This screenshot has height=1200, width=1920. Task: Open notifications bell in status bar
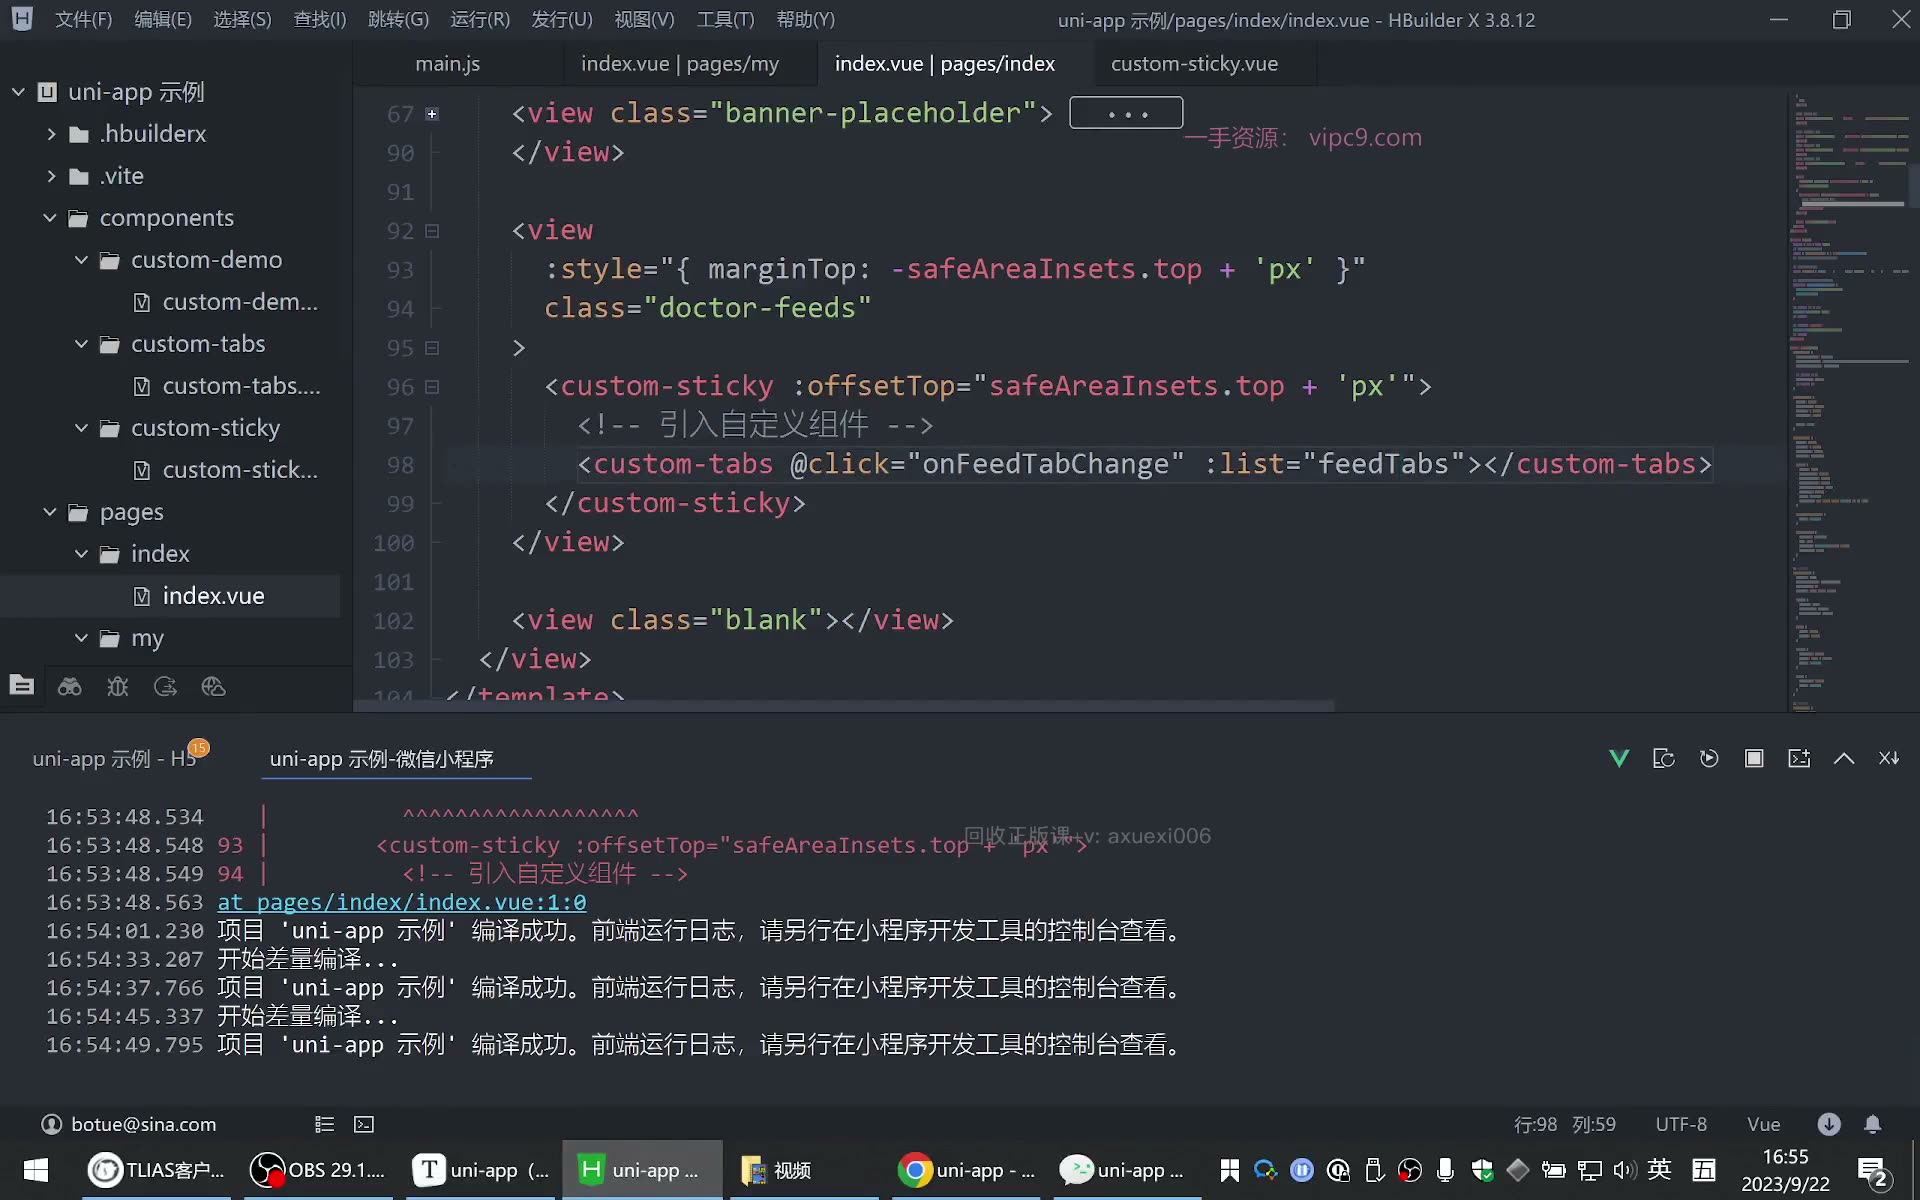[x=1873, y=1124]
